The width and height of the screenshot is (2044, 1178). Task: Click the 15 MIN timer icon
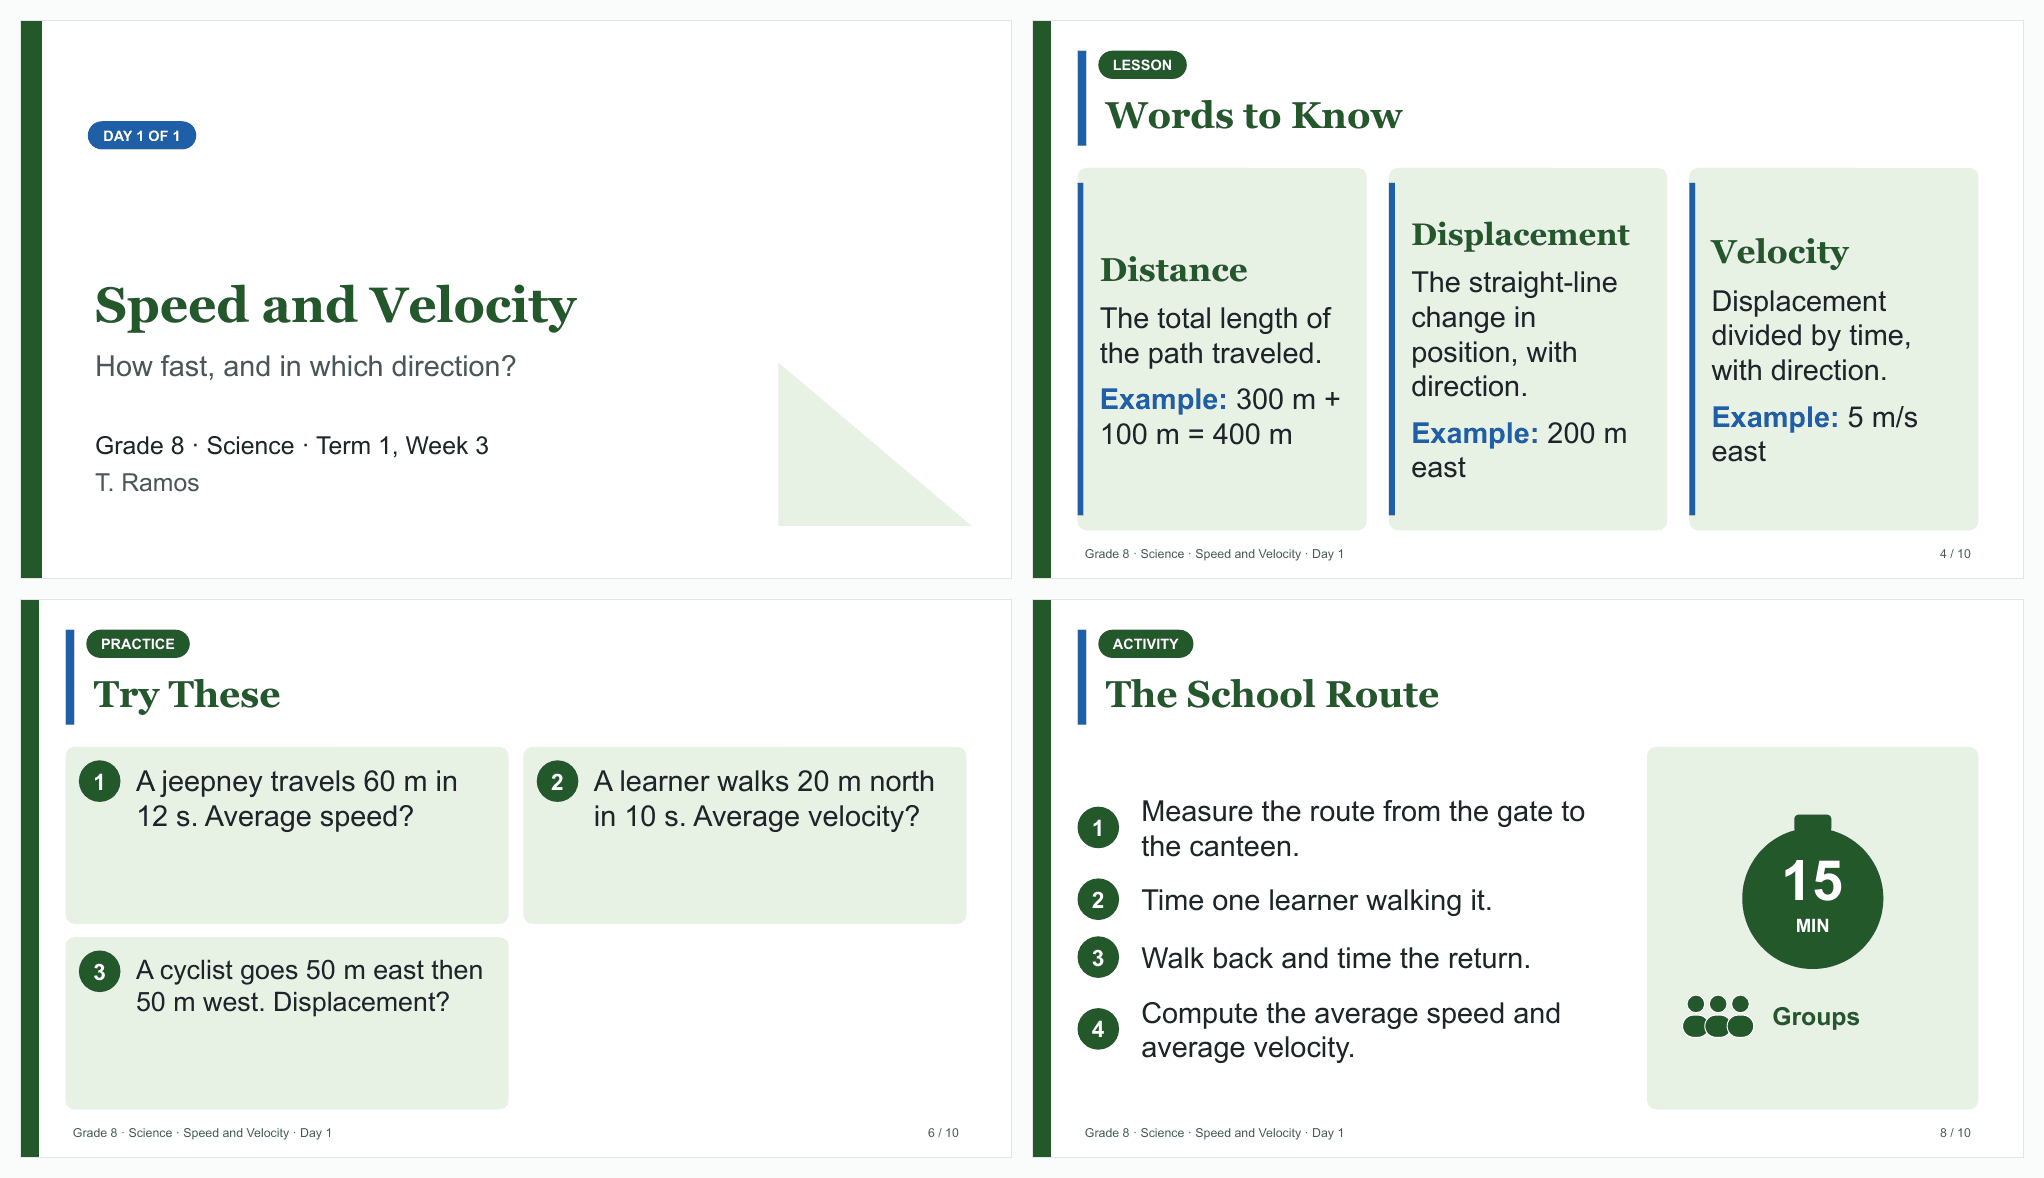coord(1812,891)
